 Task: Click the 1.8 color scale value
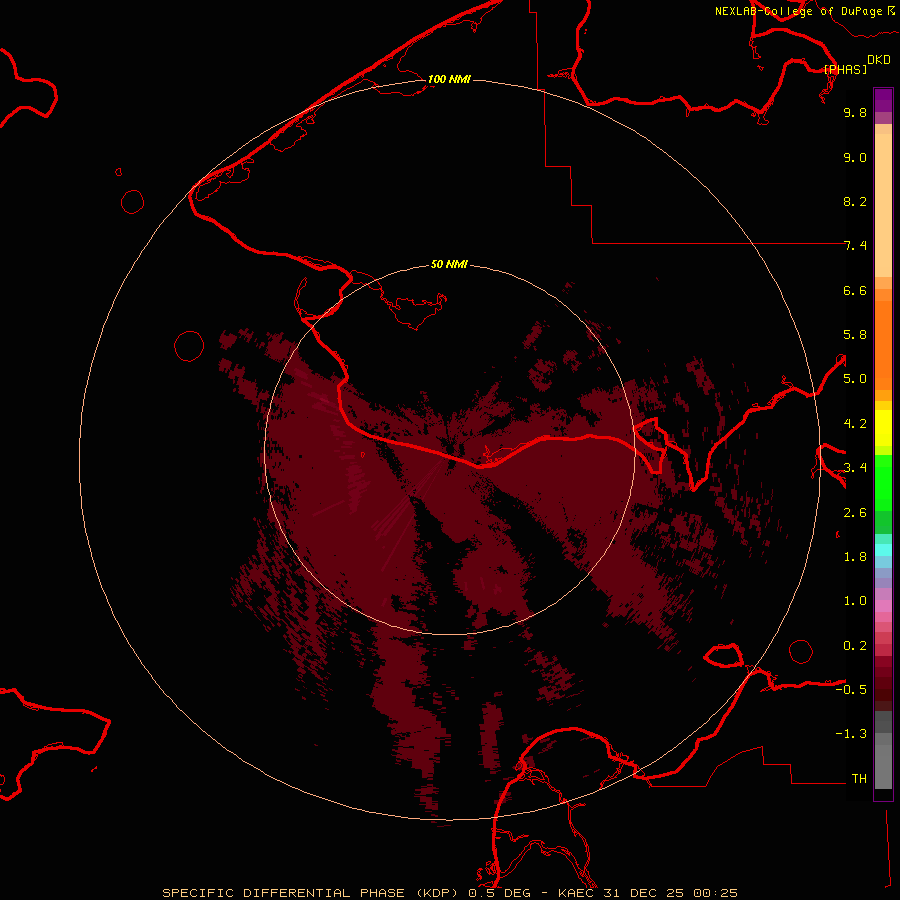[x=855, y=557]
